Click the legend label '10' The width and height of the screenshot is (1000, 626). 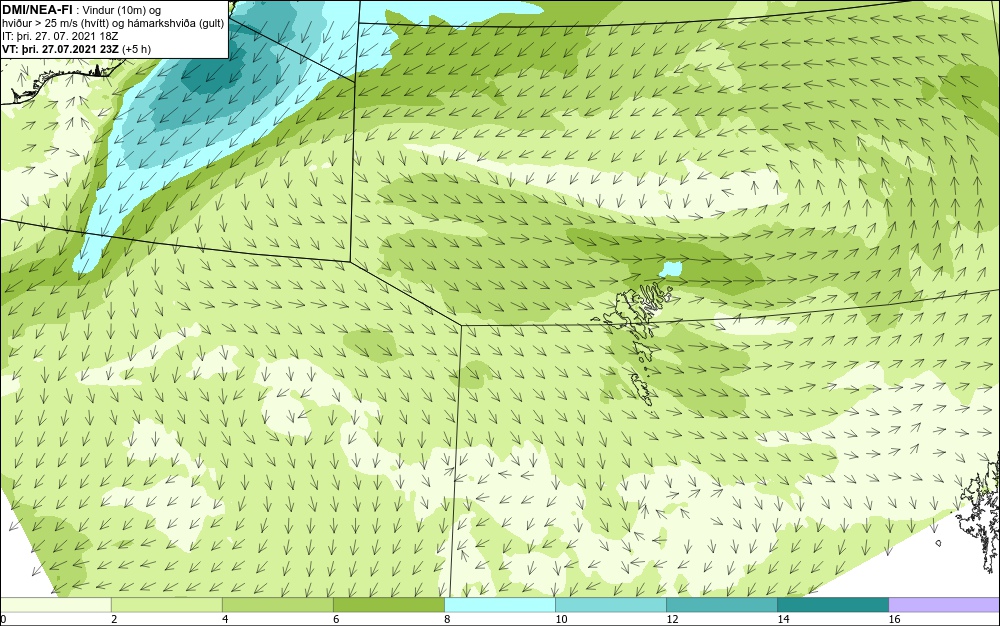click(x=561, y=619)
